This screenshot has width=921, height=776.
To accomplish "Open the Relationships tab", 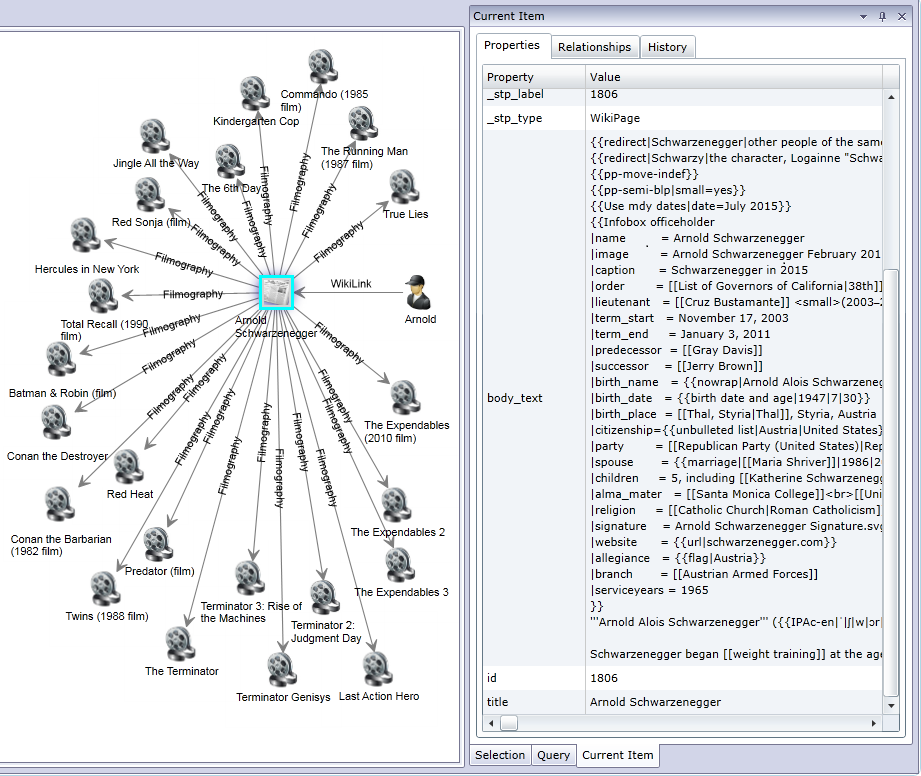I will (x=594, y=47).
